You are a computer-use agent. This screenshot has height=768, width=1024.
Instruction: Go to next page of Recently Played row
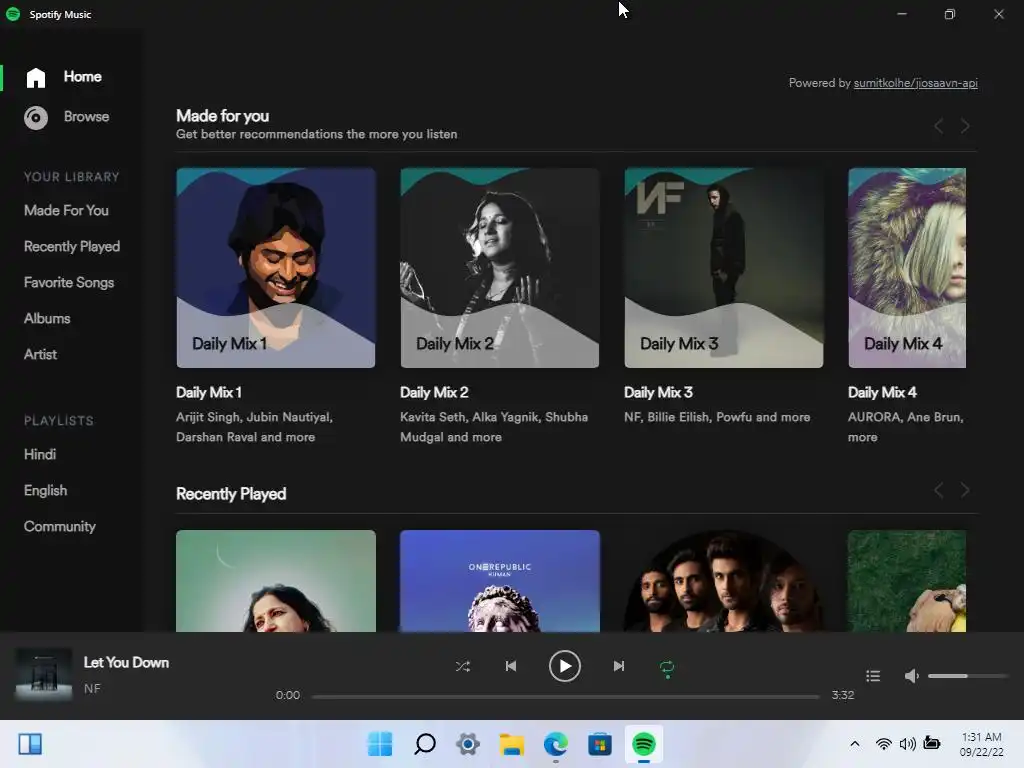(x=965, y=490)
